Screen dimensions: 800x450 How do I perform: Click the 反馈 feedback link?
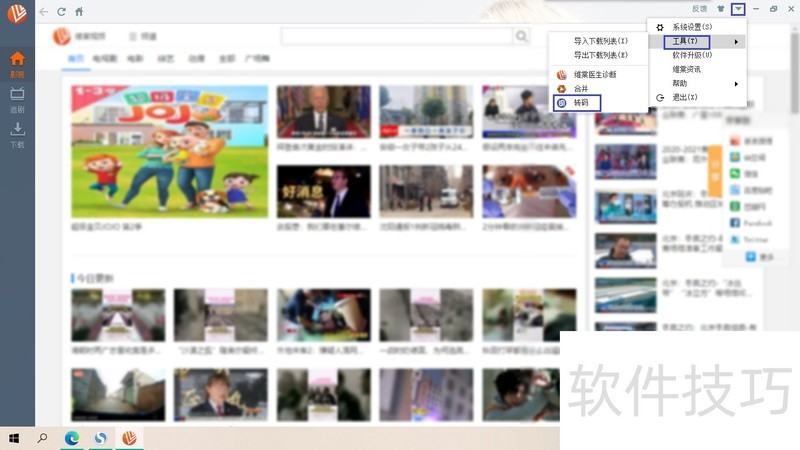(x=699, y=9)
